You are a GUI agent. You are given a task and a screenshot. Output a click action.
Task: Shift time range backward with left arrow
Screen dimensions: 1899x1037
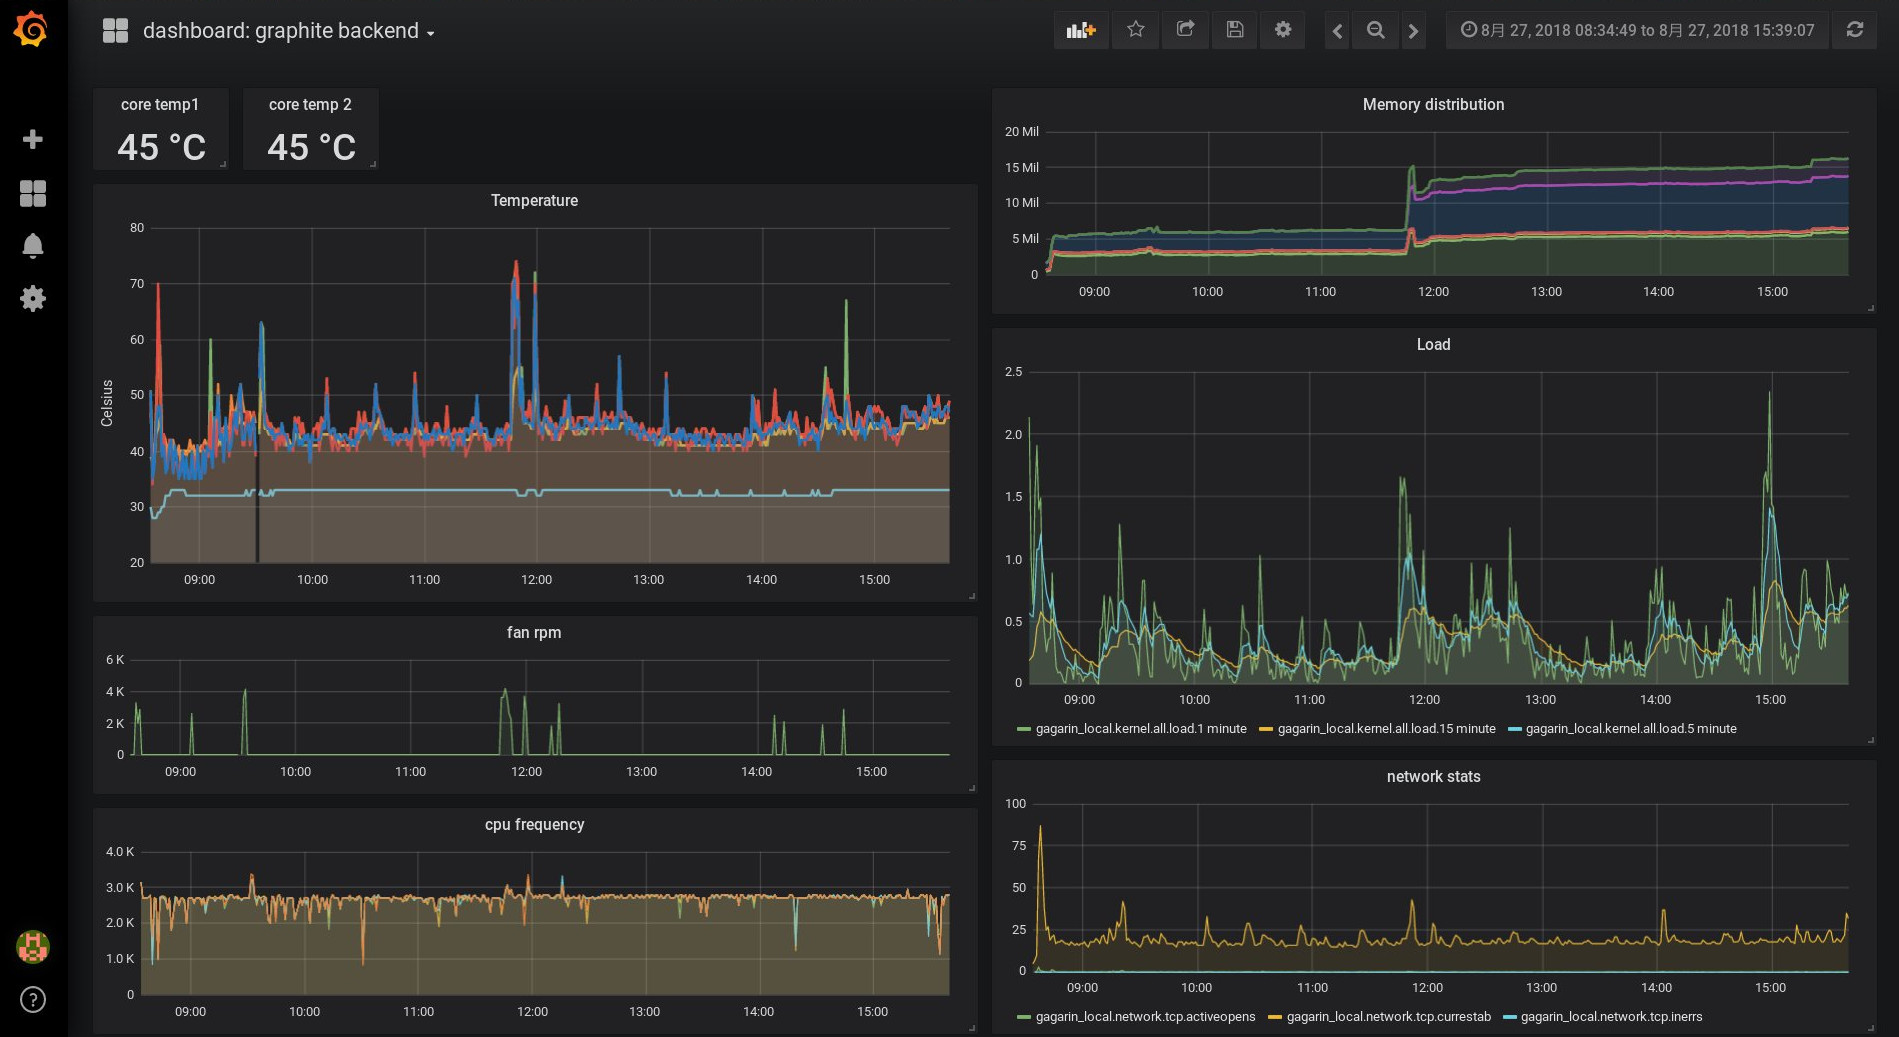[x=1337, y=31]
